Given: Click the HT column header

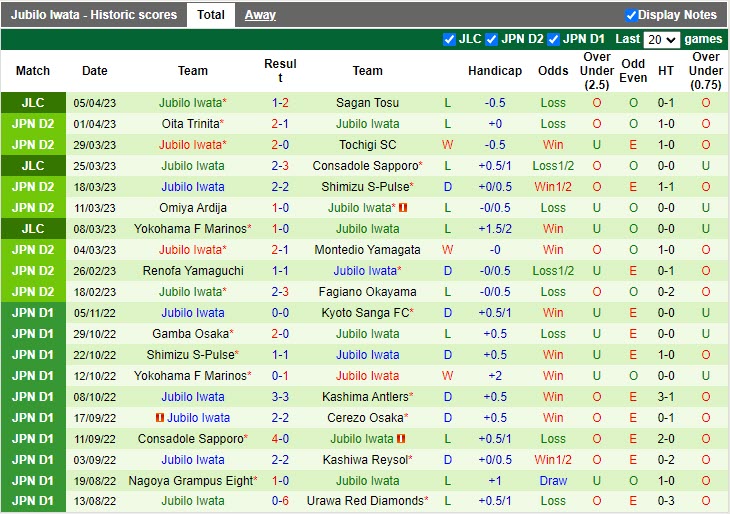Looking at the screenshot, I should click(666, 71).
